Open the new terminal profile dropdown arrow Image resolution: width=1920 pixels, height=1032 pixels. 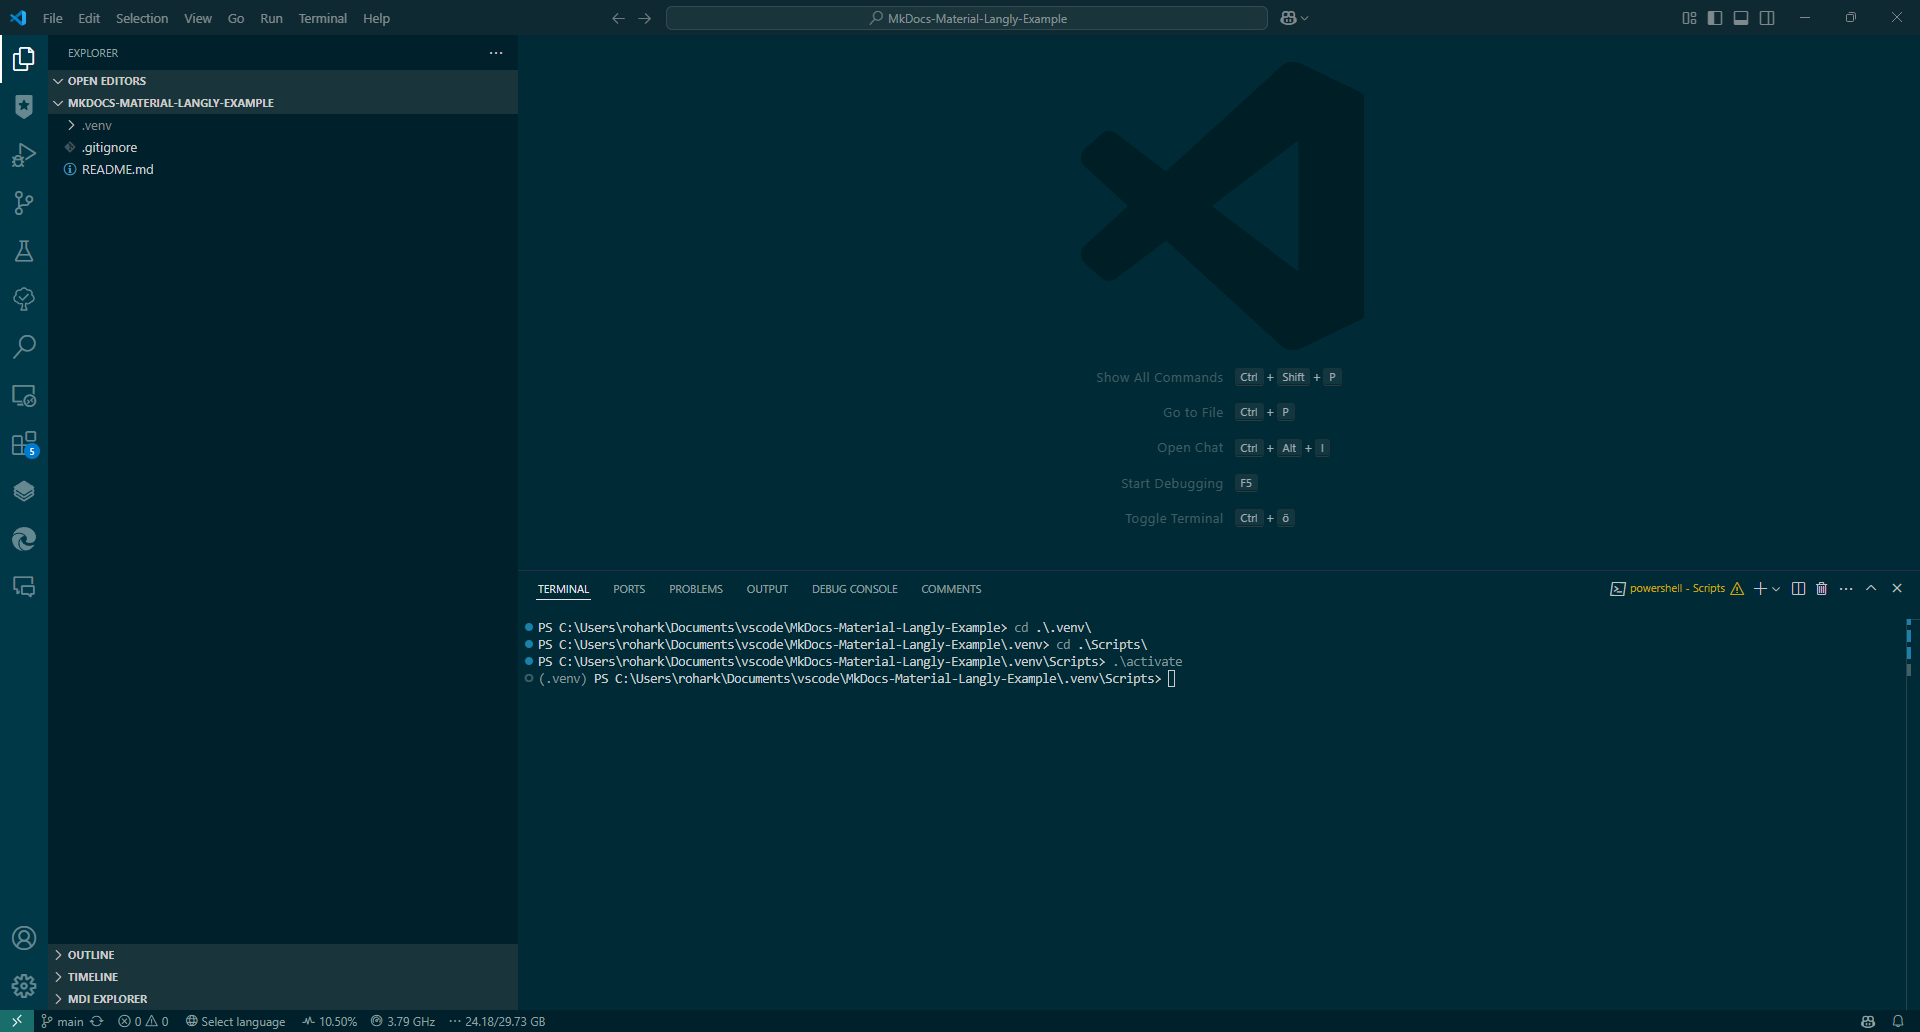pos(1776,589)
